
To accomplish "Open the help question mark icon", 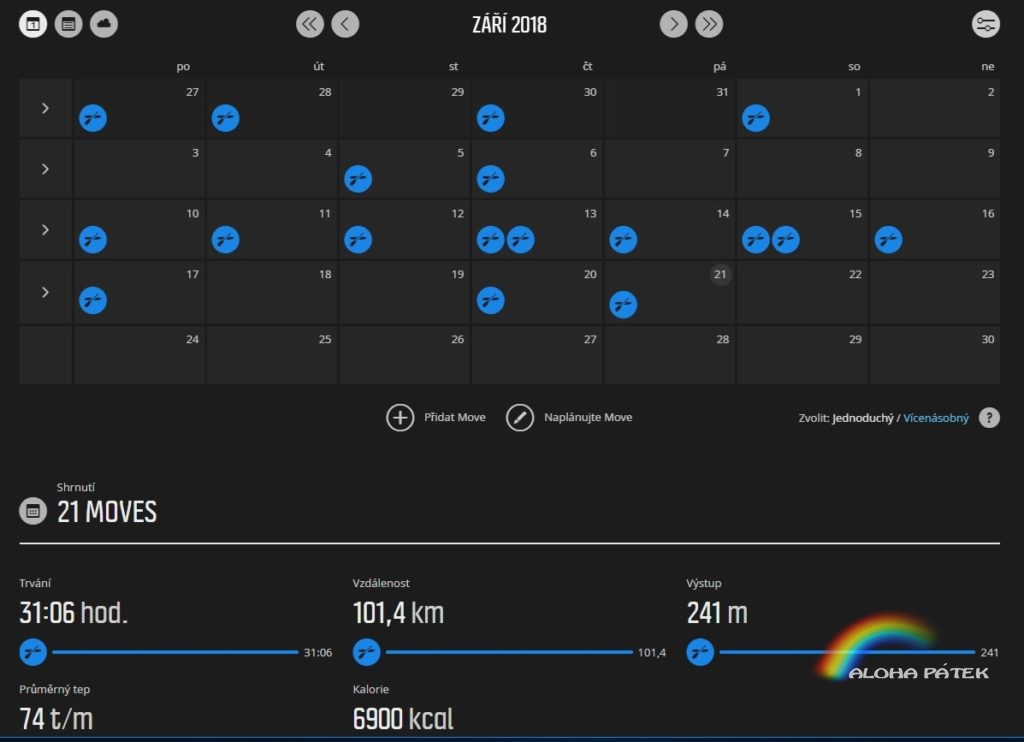I will coord(989,418).
